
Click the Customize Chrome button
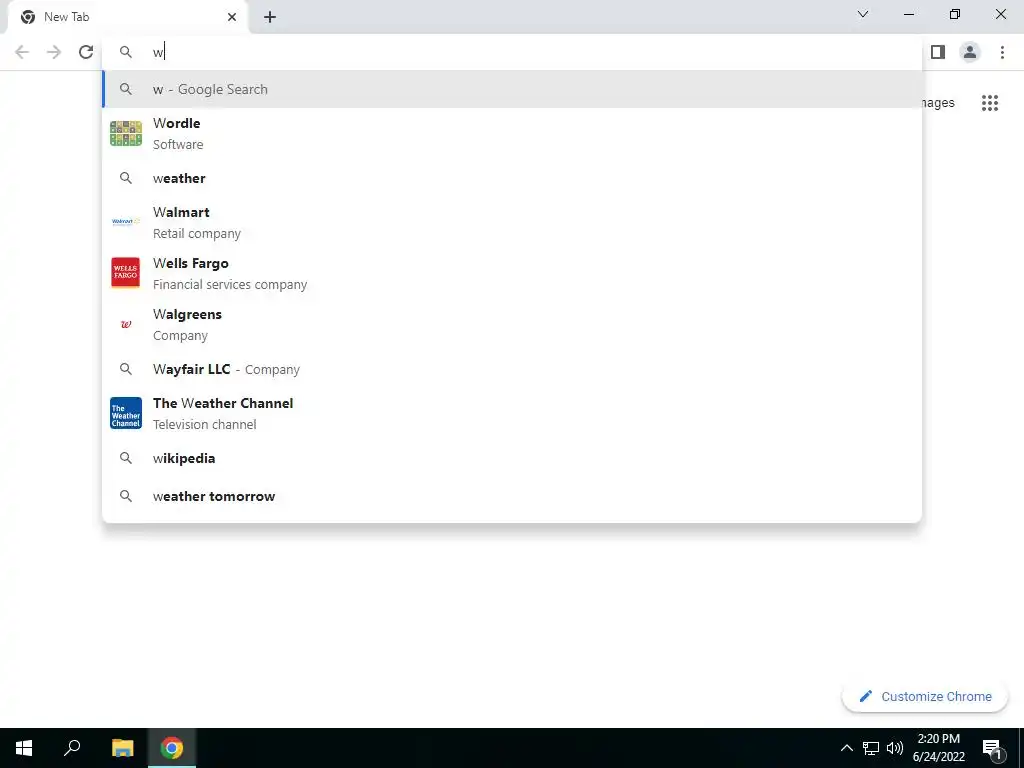tap(925, 696)
